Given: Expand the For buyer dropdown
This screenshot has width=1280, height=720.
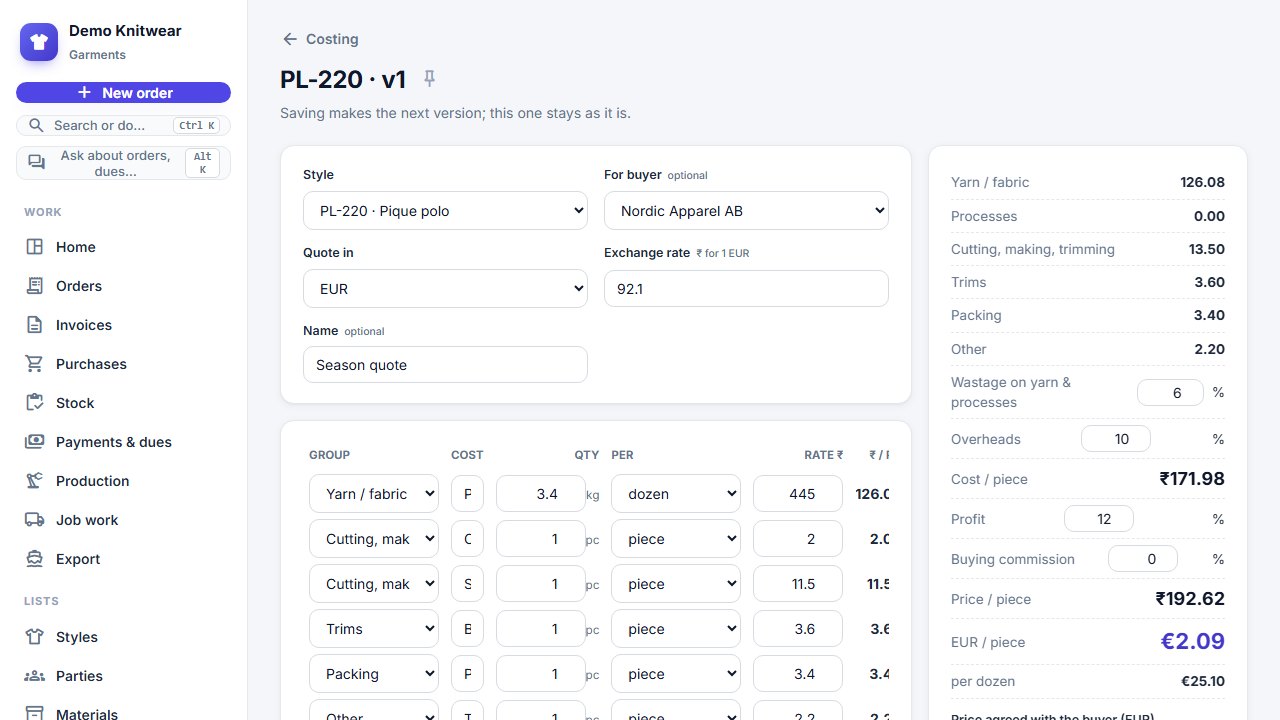Looking at the screenshot, I should (x=746, y=211).
